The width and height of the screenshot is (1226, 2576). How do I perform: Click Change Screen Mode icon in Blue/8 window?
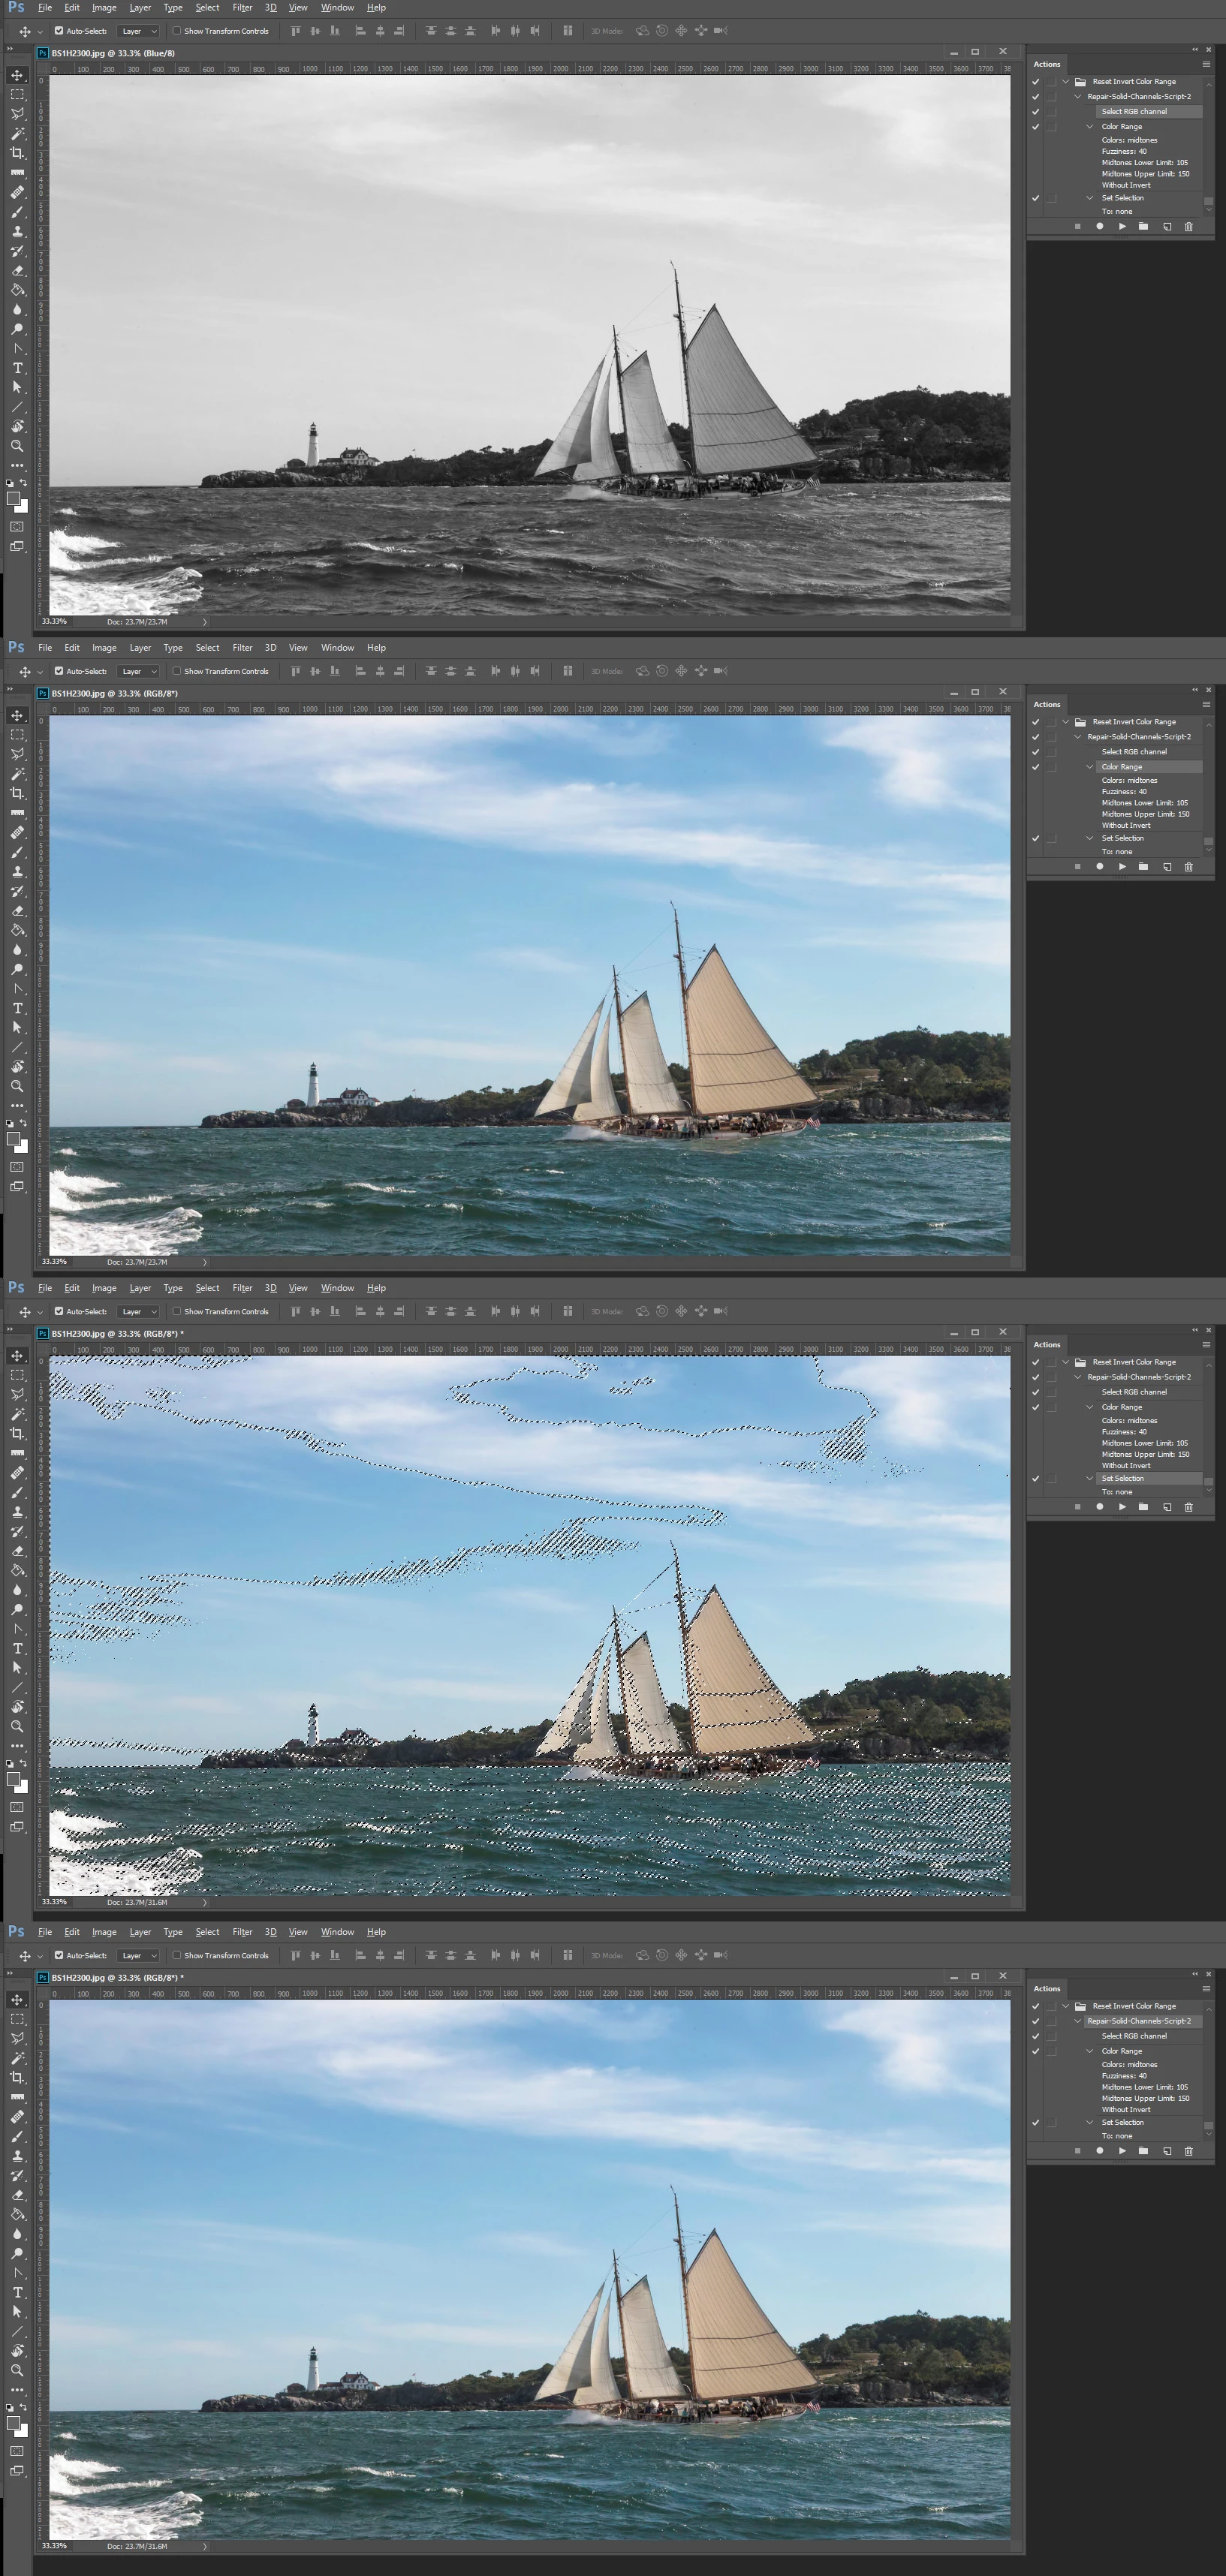tap(17, 546)
